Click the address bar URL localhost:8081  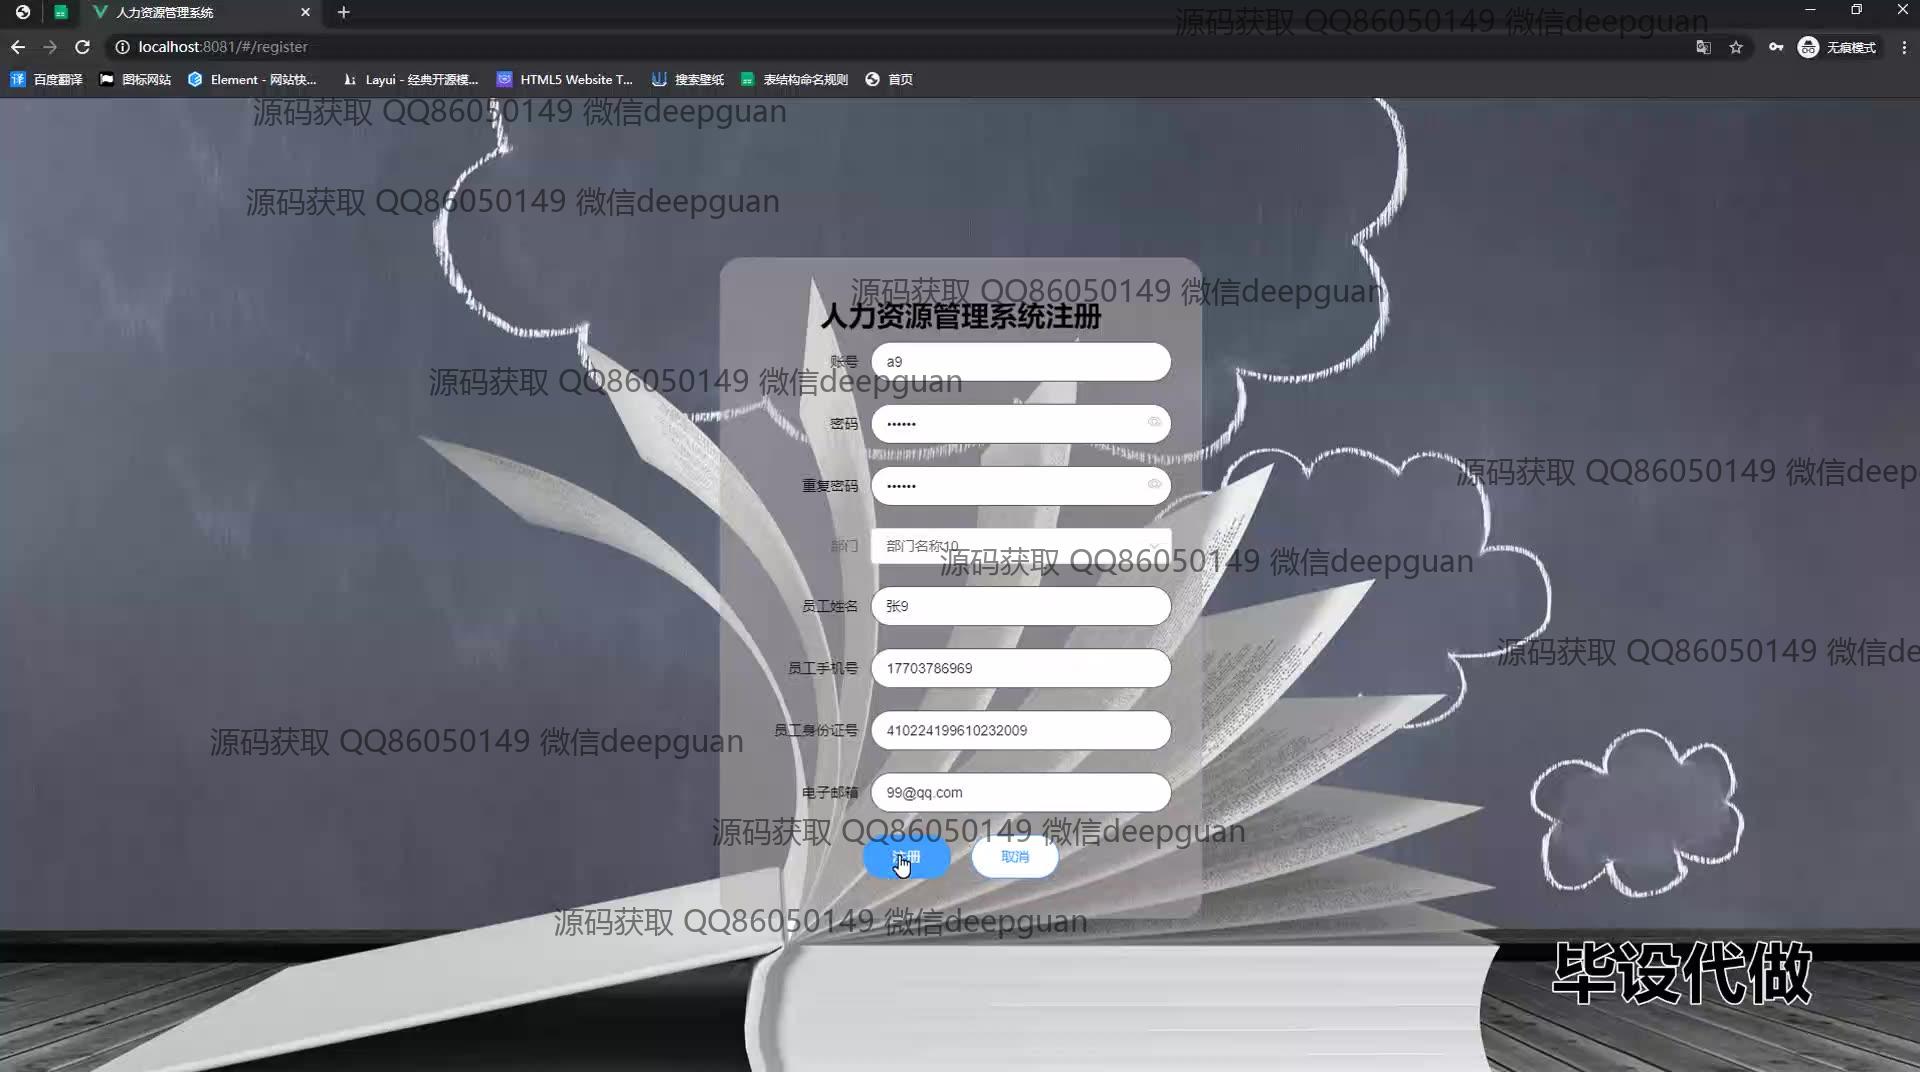(223, 47)
